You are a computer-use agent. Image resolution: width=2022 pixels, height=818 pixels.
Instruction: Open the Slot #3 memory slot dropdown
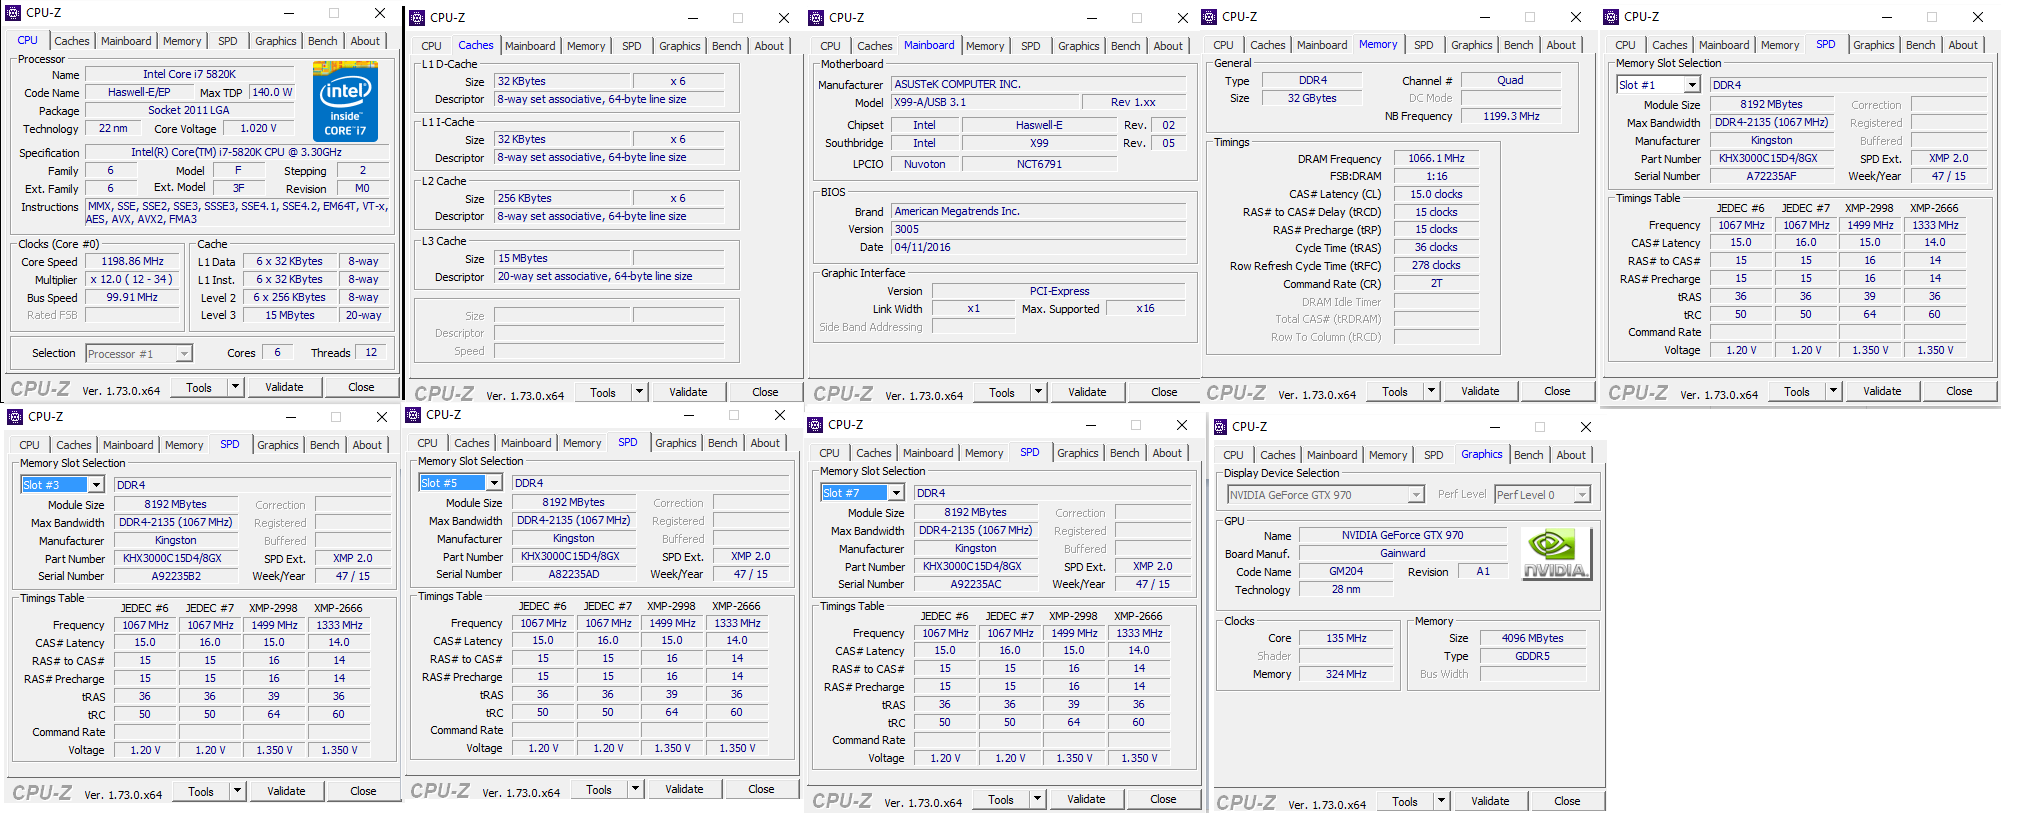96,485
